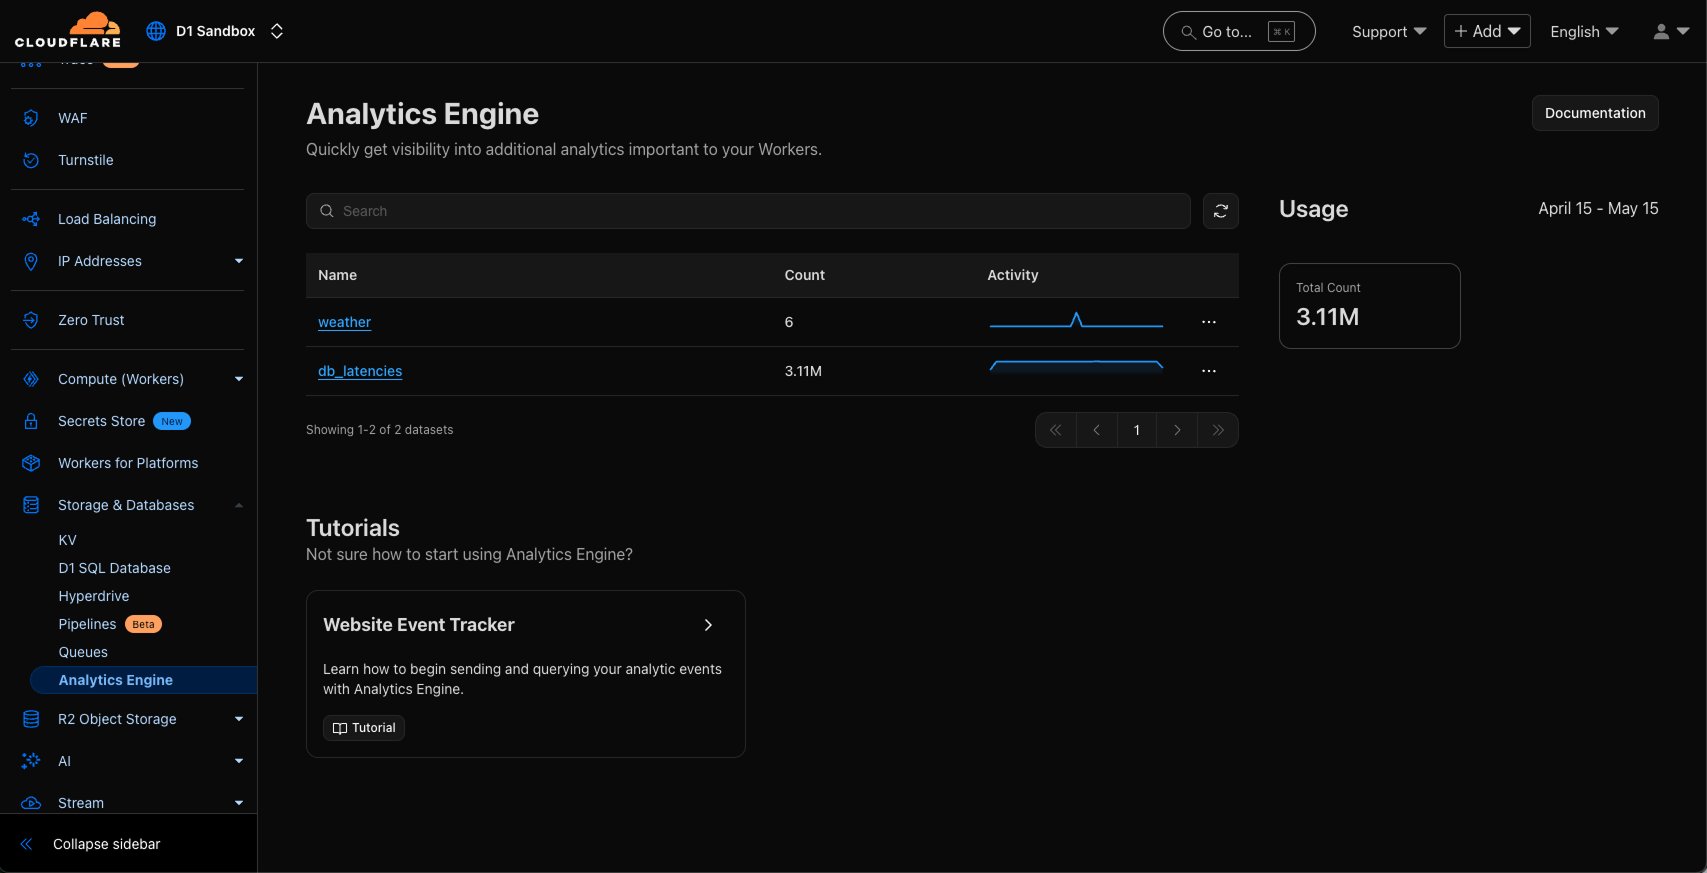
Task: Open more options for db_latencies dataset
Action: click(x=1209, y=371)
